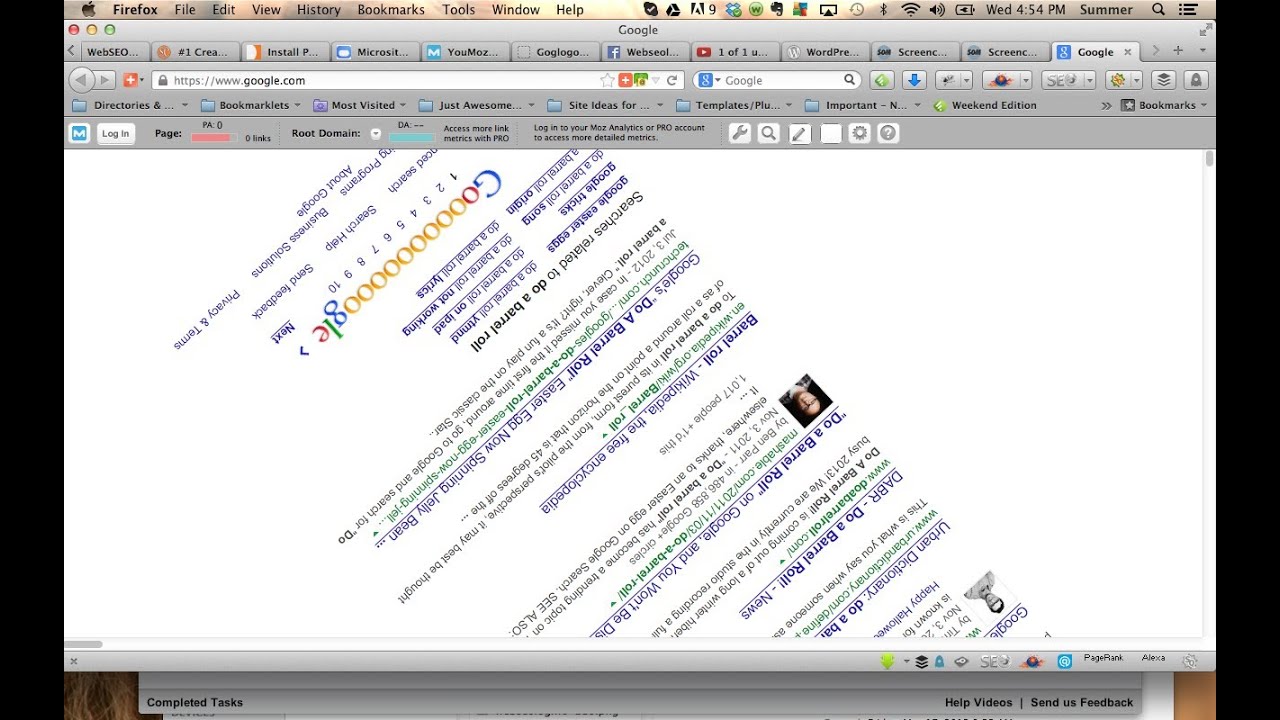
Task: Open the Tools menu
Action: pos(459,9)
